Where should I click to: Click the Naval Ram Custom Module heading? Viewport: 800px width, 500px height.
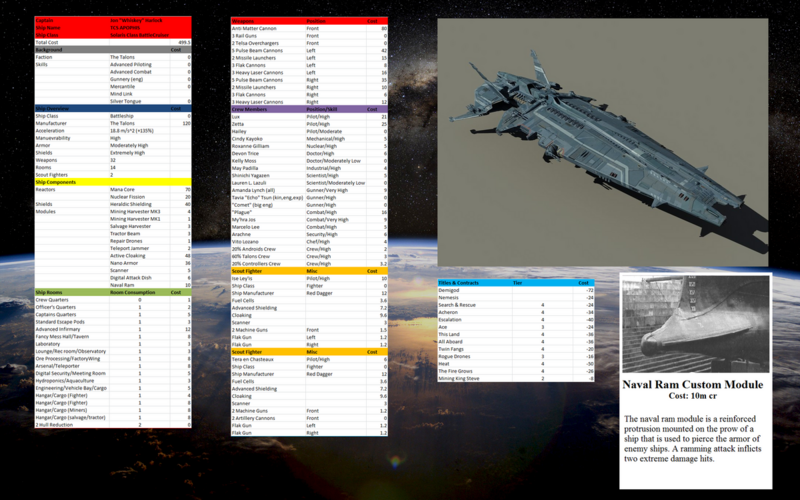(x=692, y=385)
